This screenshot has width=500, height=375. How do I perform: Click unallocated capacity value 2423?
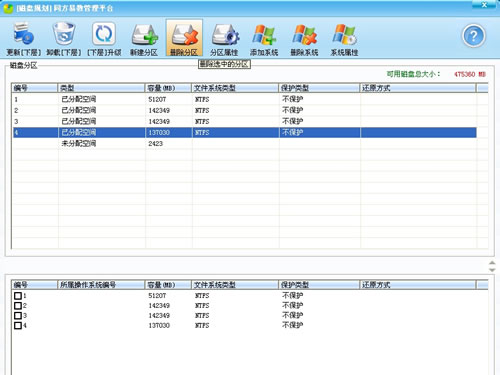coord(155,143)
